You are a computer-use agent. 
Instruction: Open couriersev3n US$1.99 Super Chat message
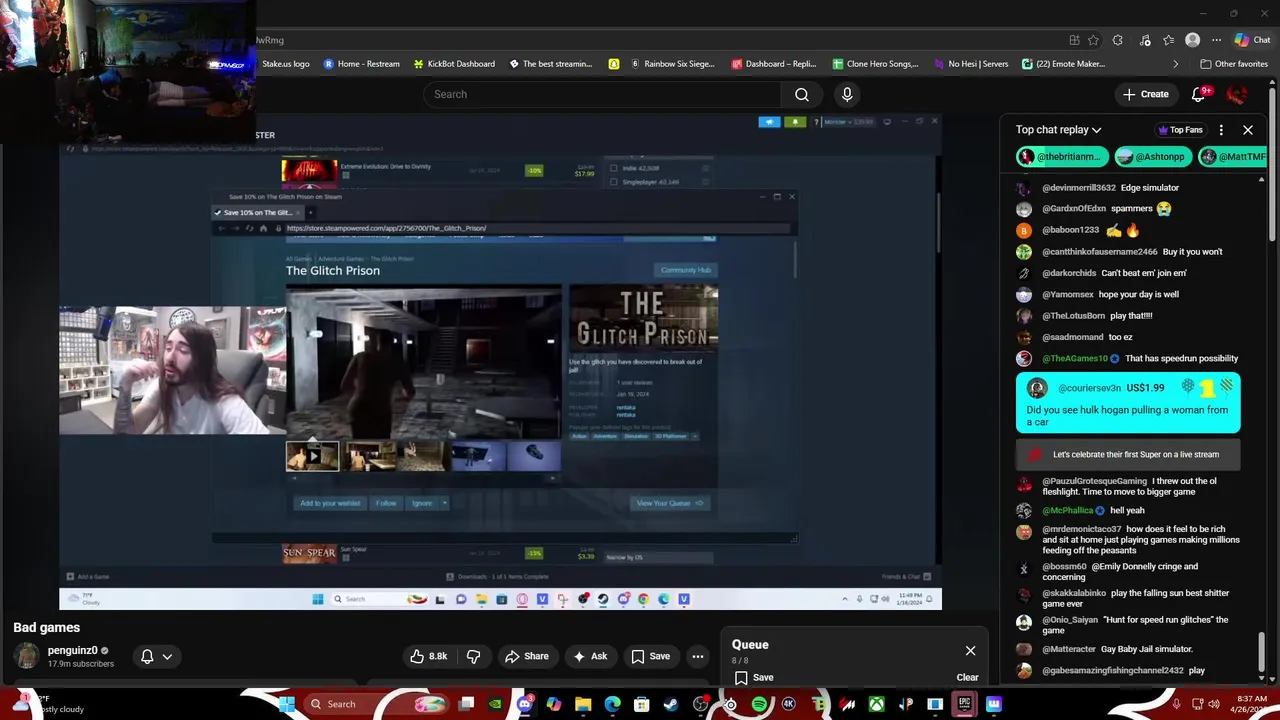click(1128, 403)
